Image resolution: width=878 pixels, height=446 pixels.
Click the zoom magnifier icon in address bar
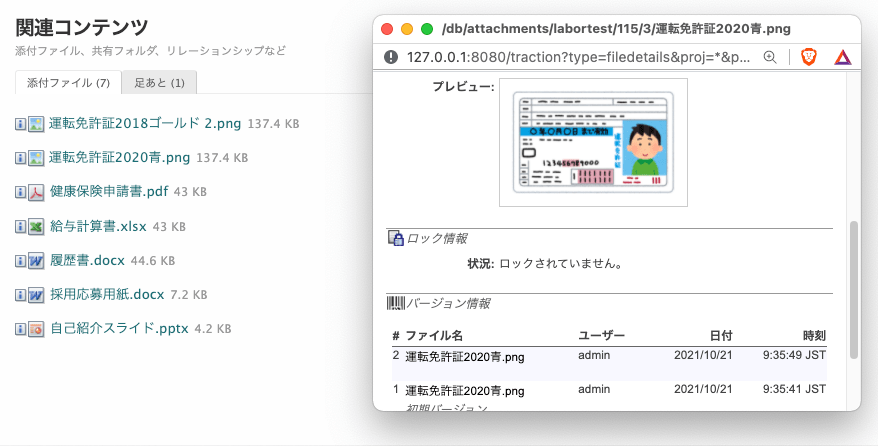(770, 57)
